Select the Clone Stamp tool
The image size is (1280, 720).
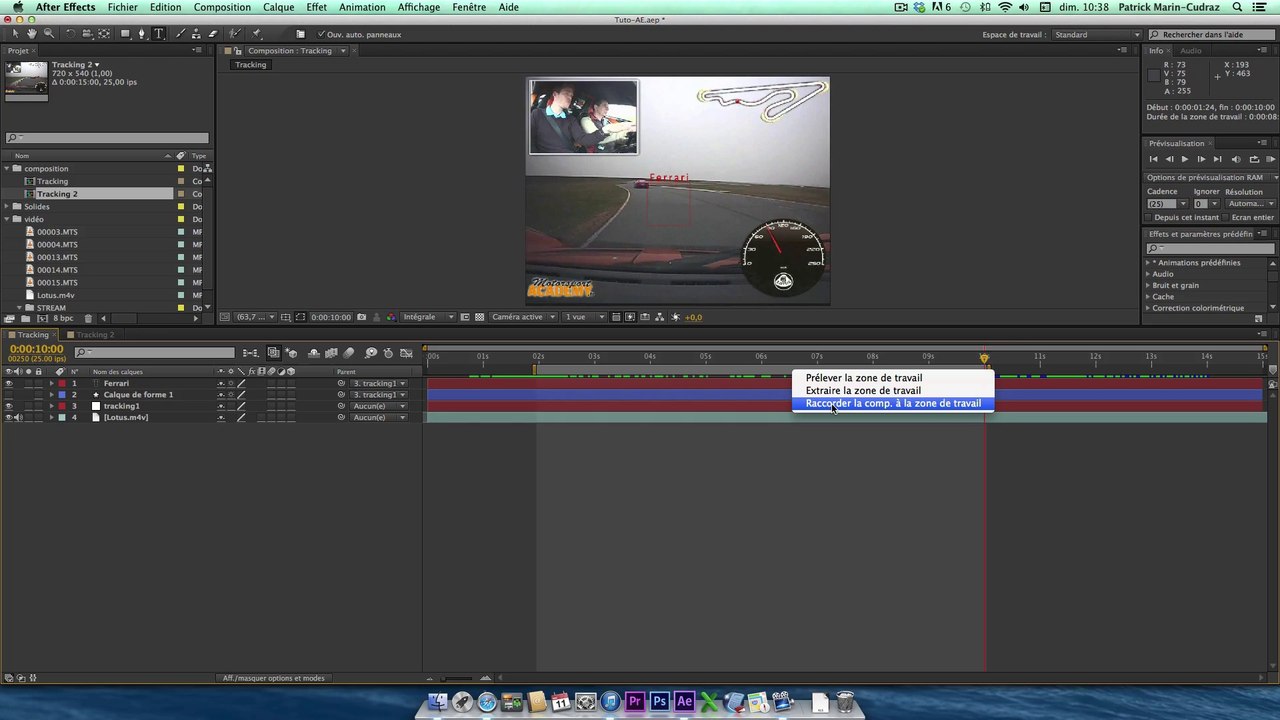(x=197, y=34)
